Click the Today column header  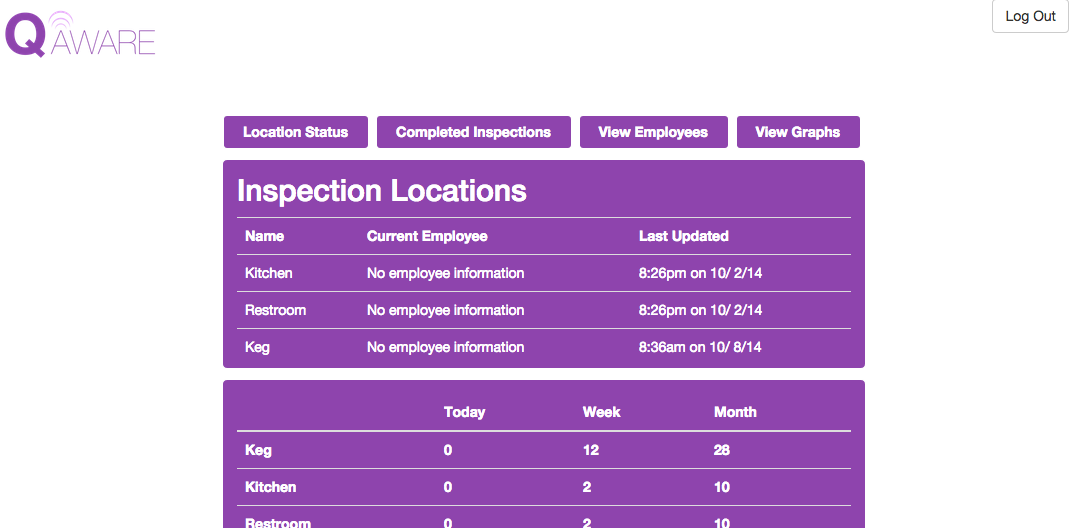465,412
